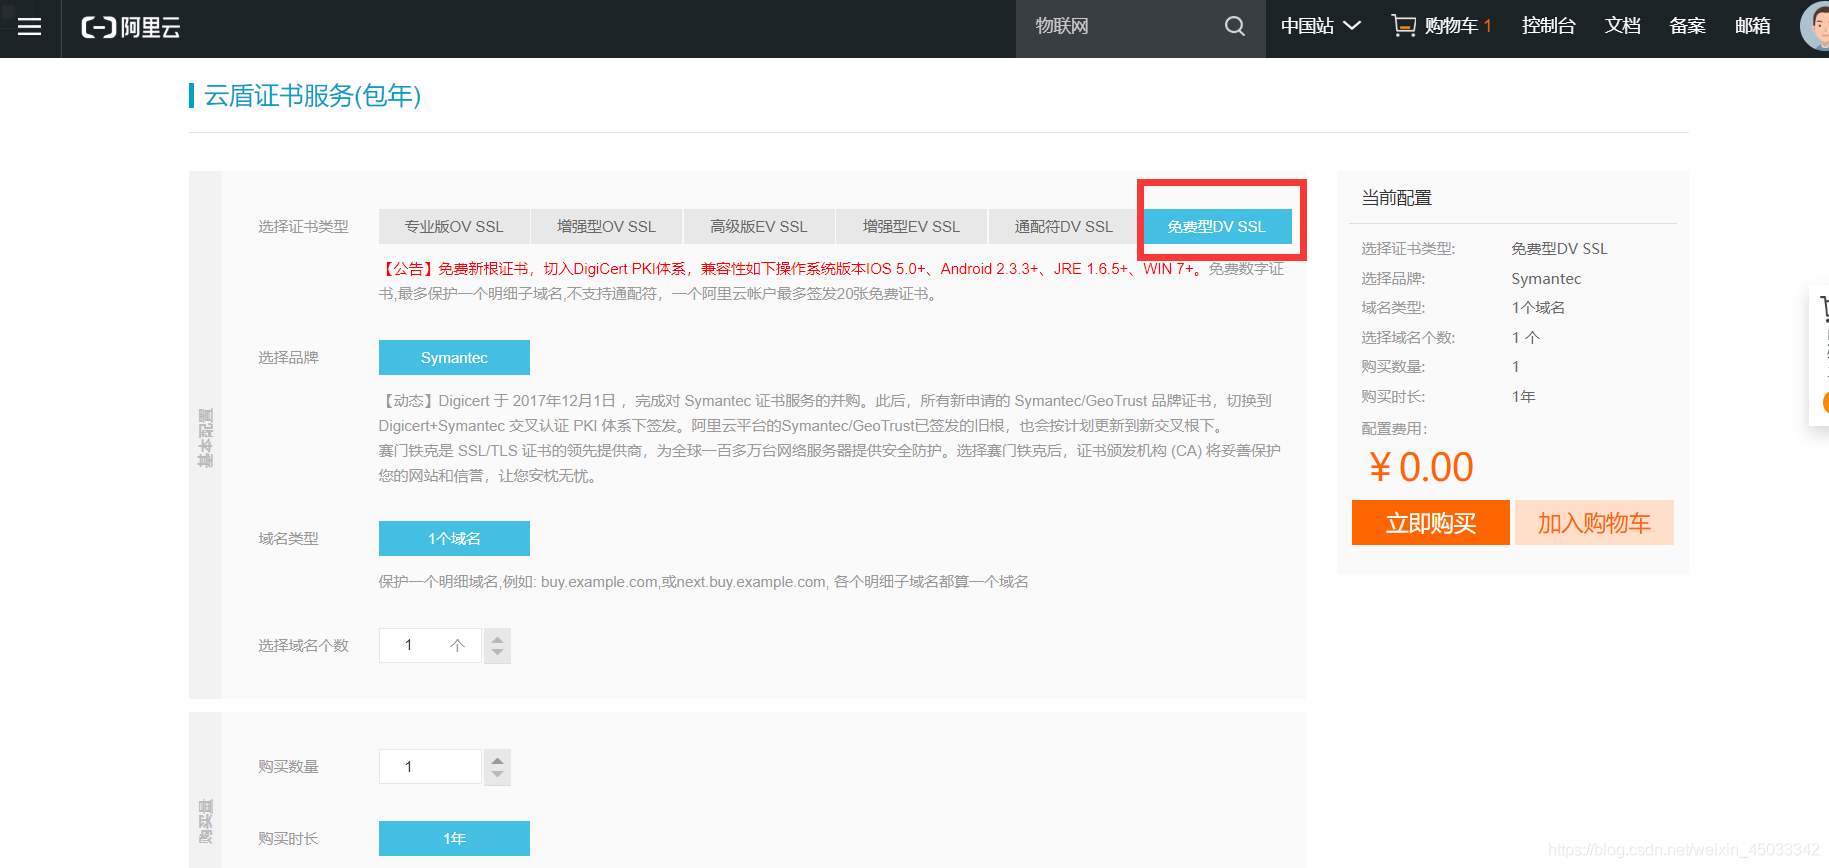Select 增强型EV SSL certificate type

(x=912, y=227)
